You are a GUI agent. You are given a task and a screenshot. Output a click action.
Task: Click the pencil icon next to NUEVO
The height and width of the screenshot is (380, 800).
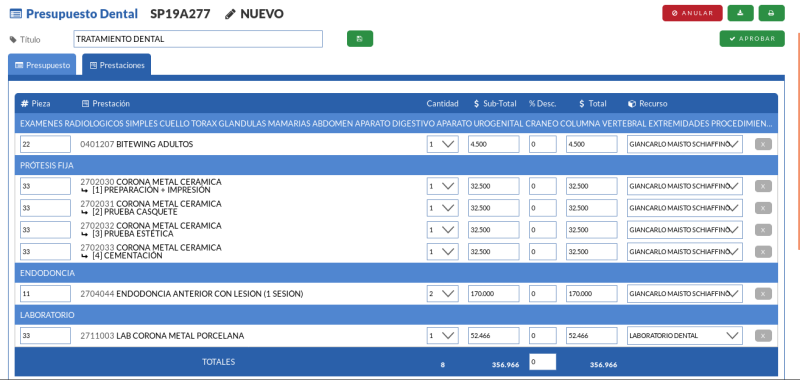(230, 14)
